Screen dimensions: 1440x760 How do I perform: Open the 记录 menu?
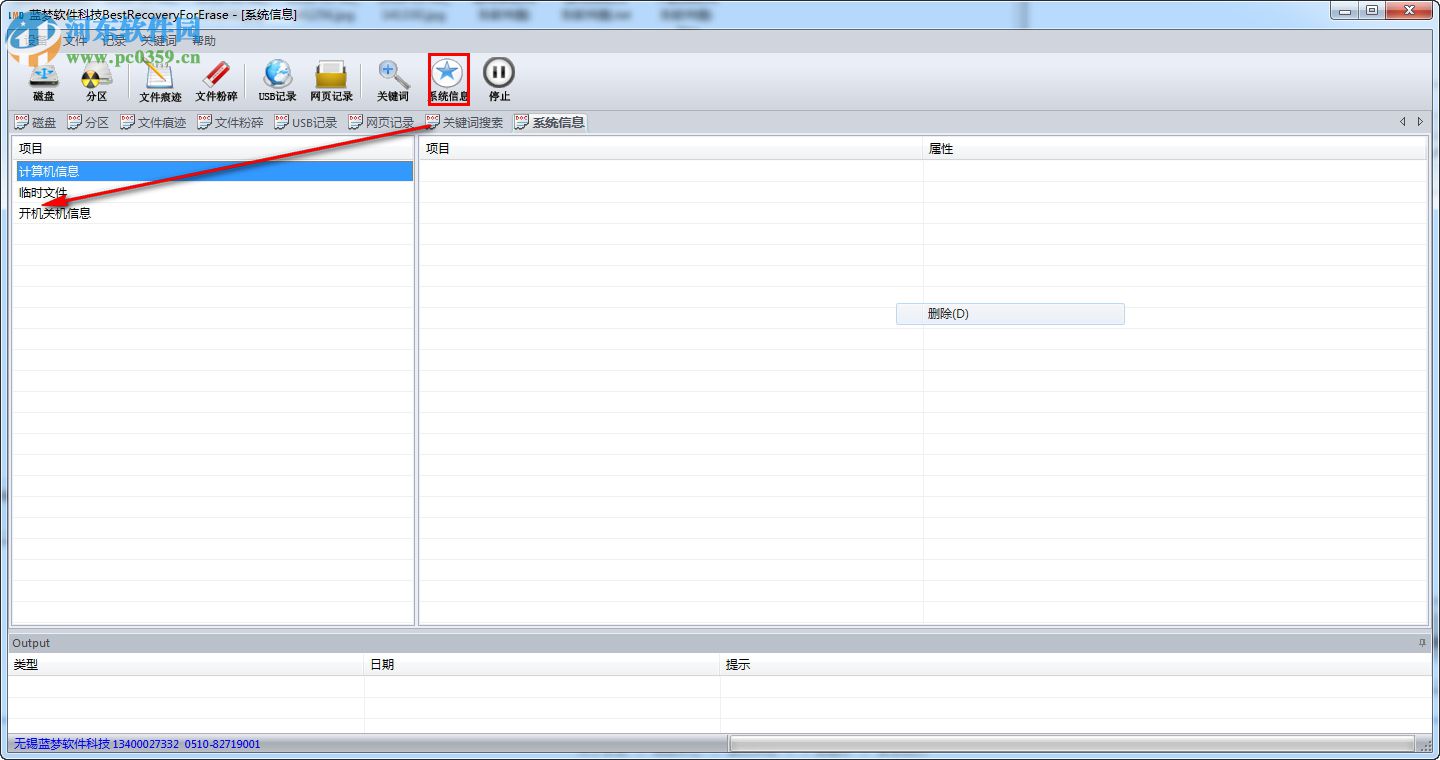coord(115,41)
